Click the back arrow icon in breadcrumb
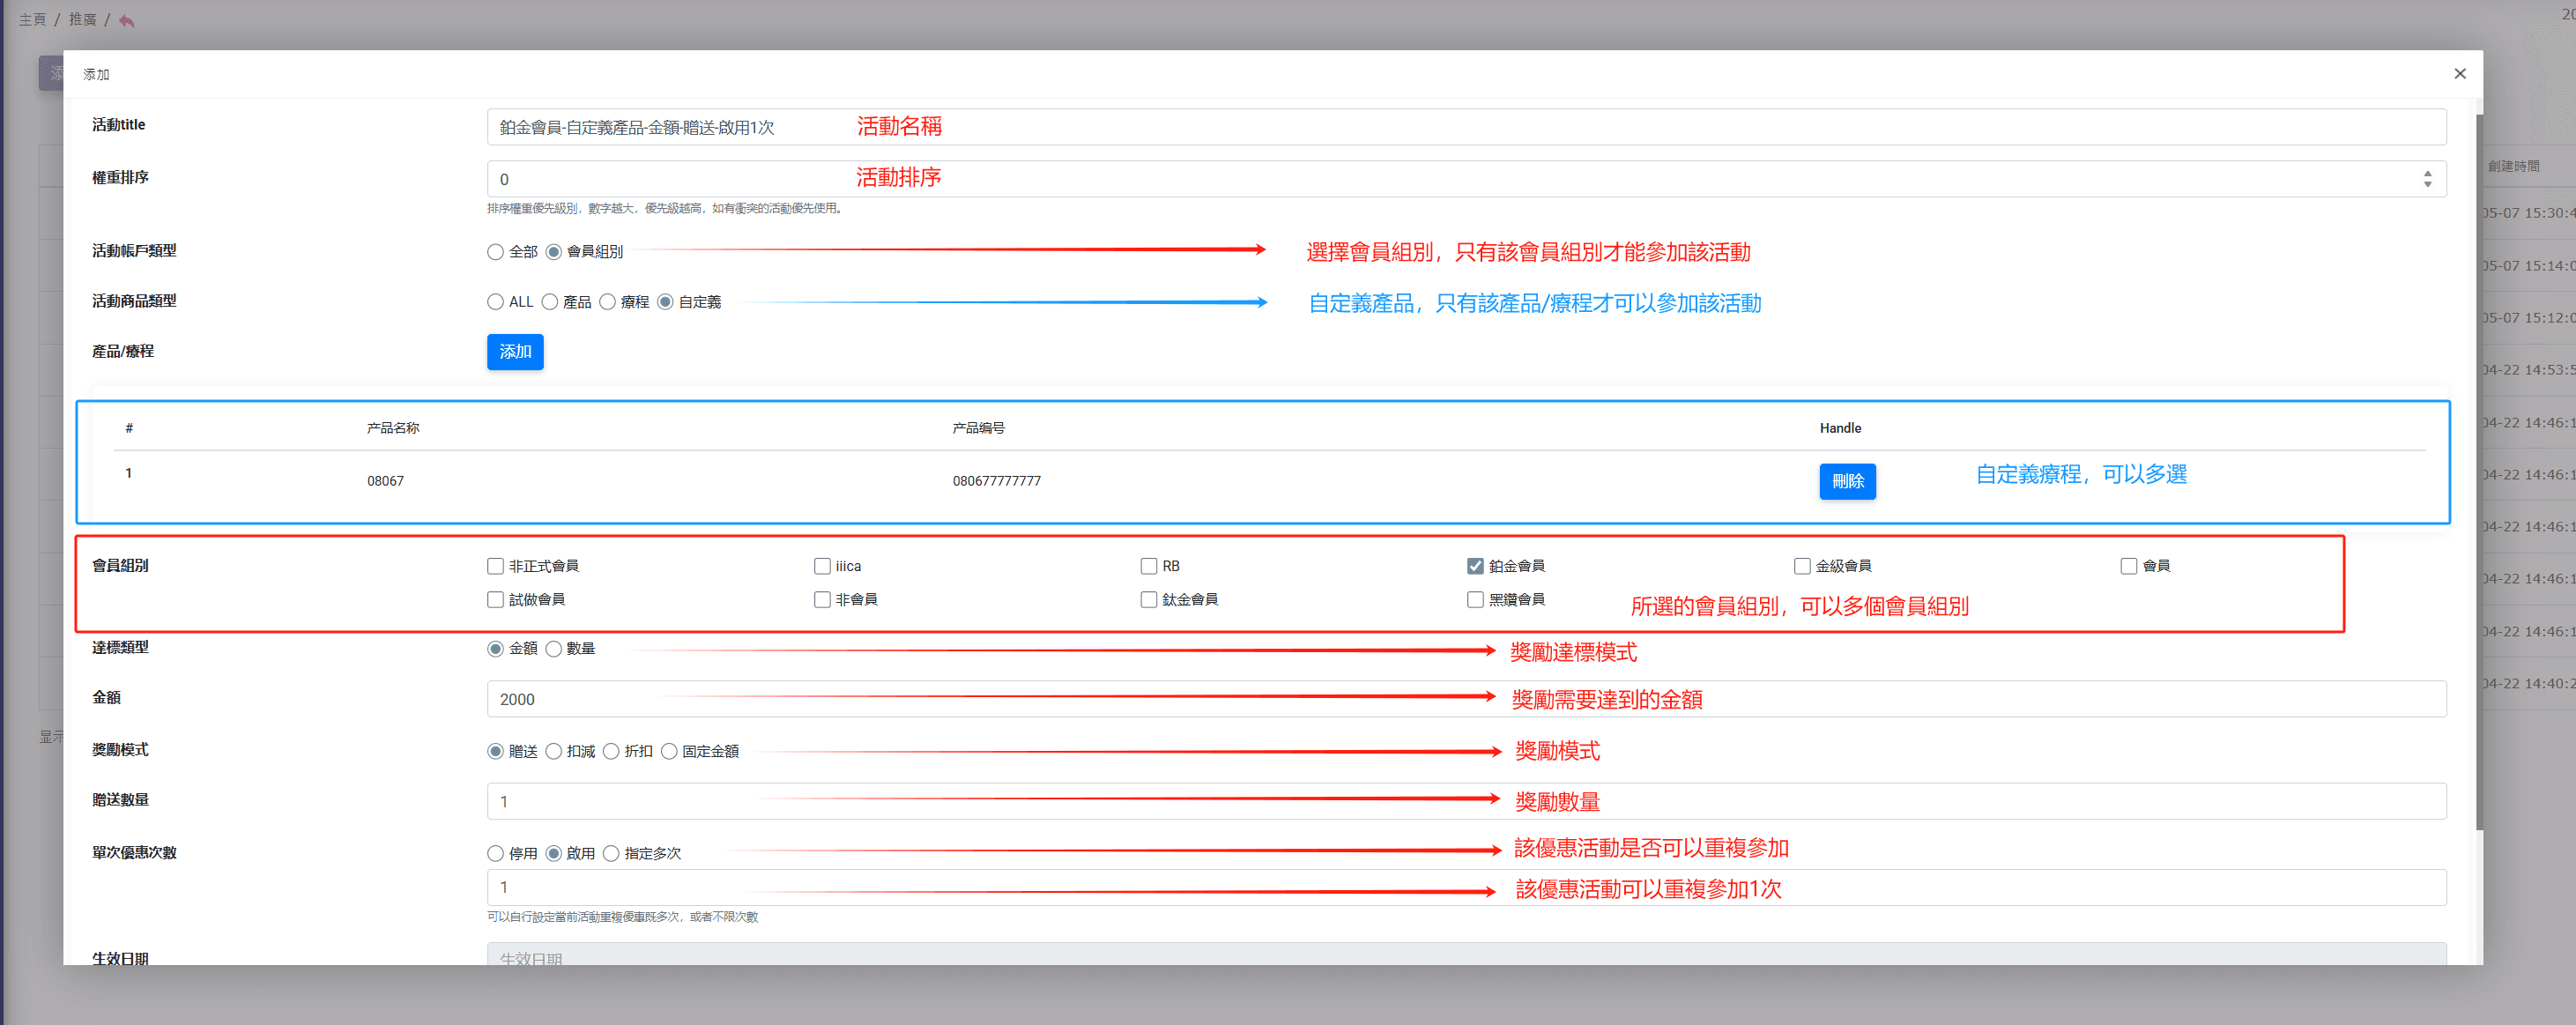 (126, 21)
